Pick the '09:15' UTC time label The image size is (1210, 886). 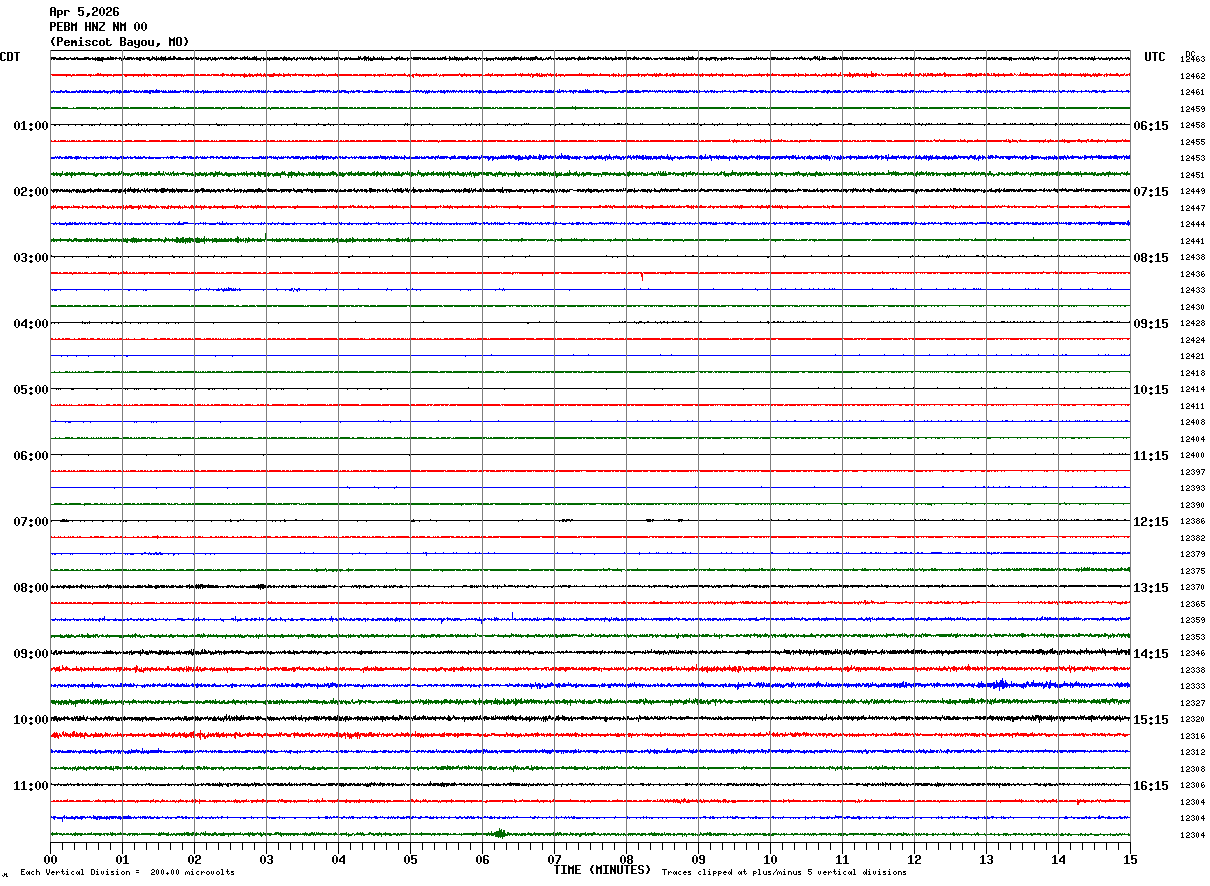pyautogui.click(x=1151, y=324)
